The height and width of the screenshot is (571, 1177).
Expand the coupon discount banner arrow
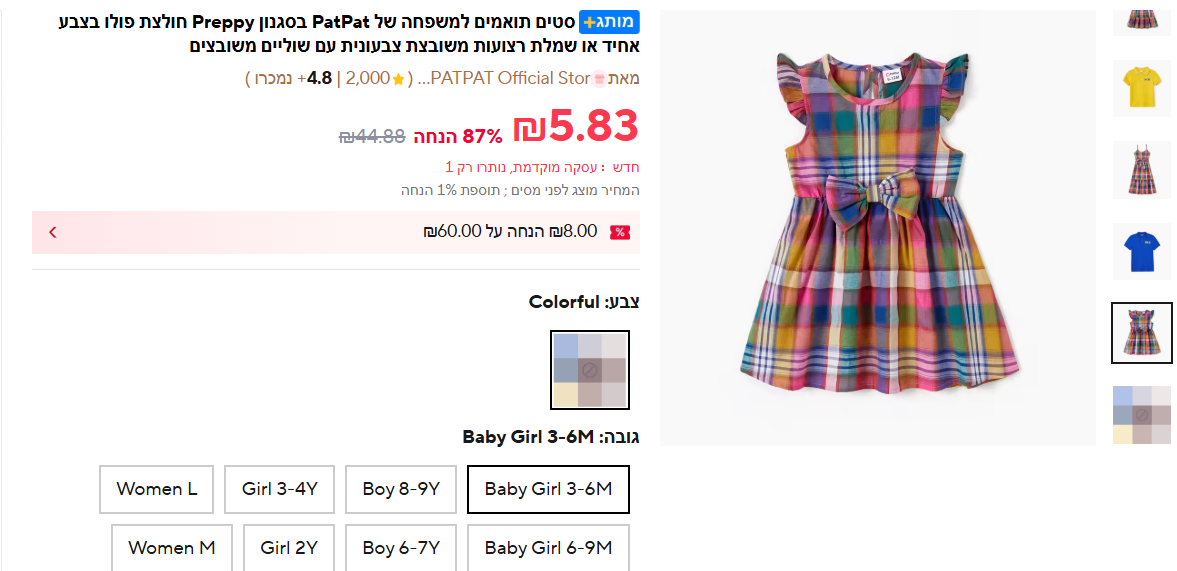tap(53, 232)
